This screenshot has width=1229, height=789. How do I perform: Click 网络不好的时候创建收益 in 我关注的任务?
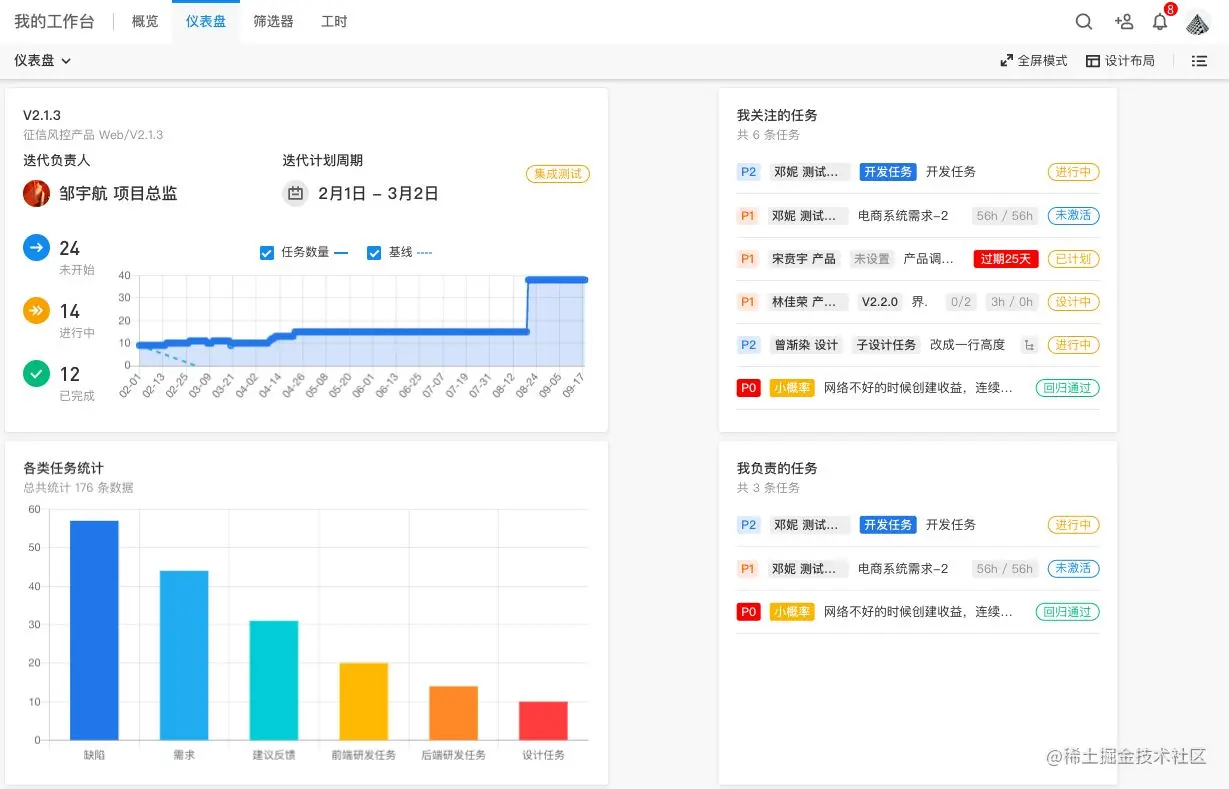[918, 388]
